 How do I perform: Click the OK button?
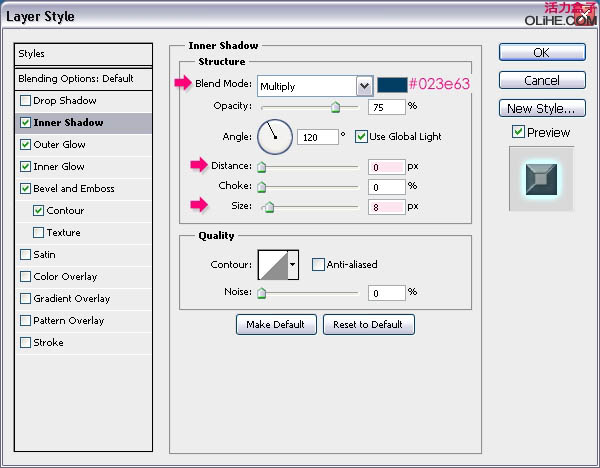542,52
